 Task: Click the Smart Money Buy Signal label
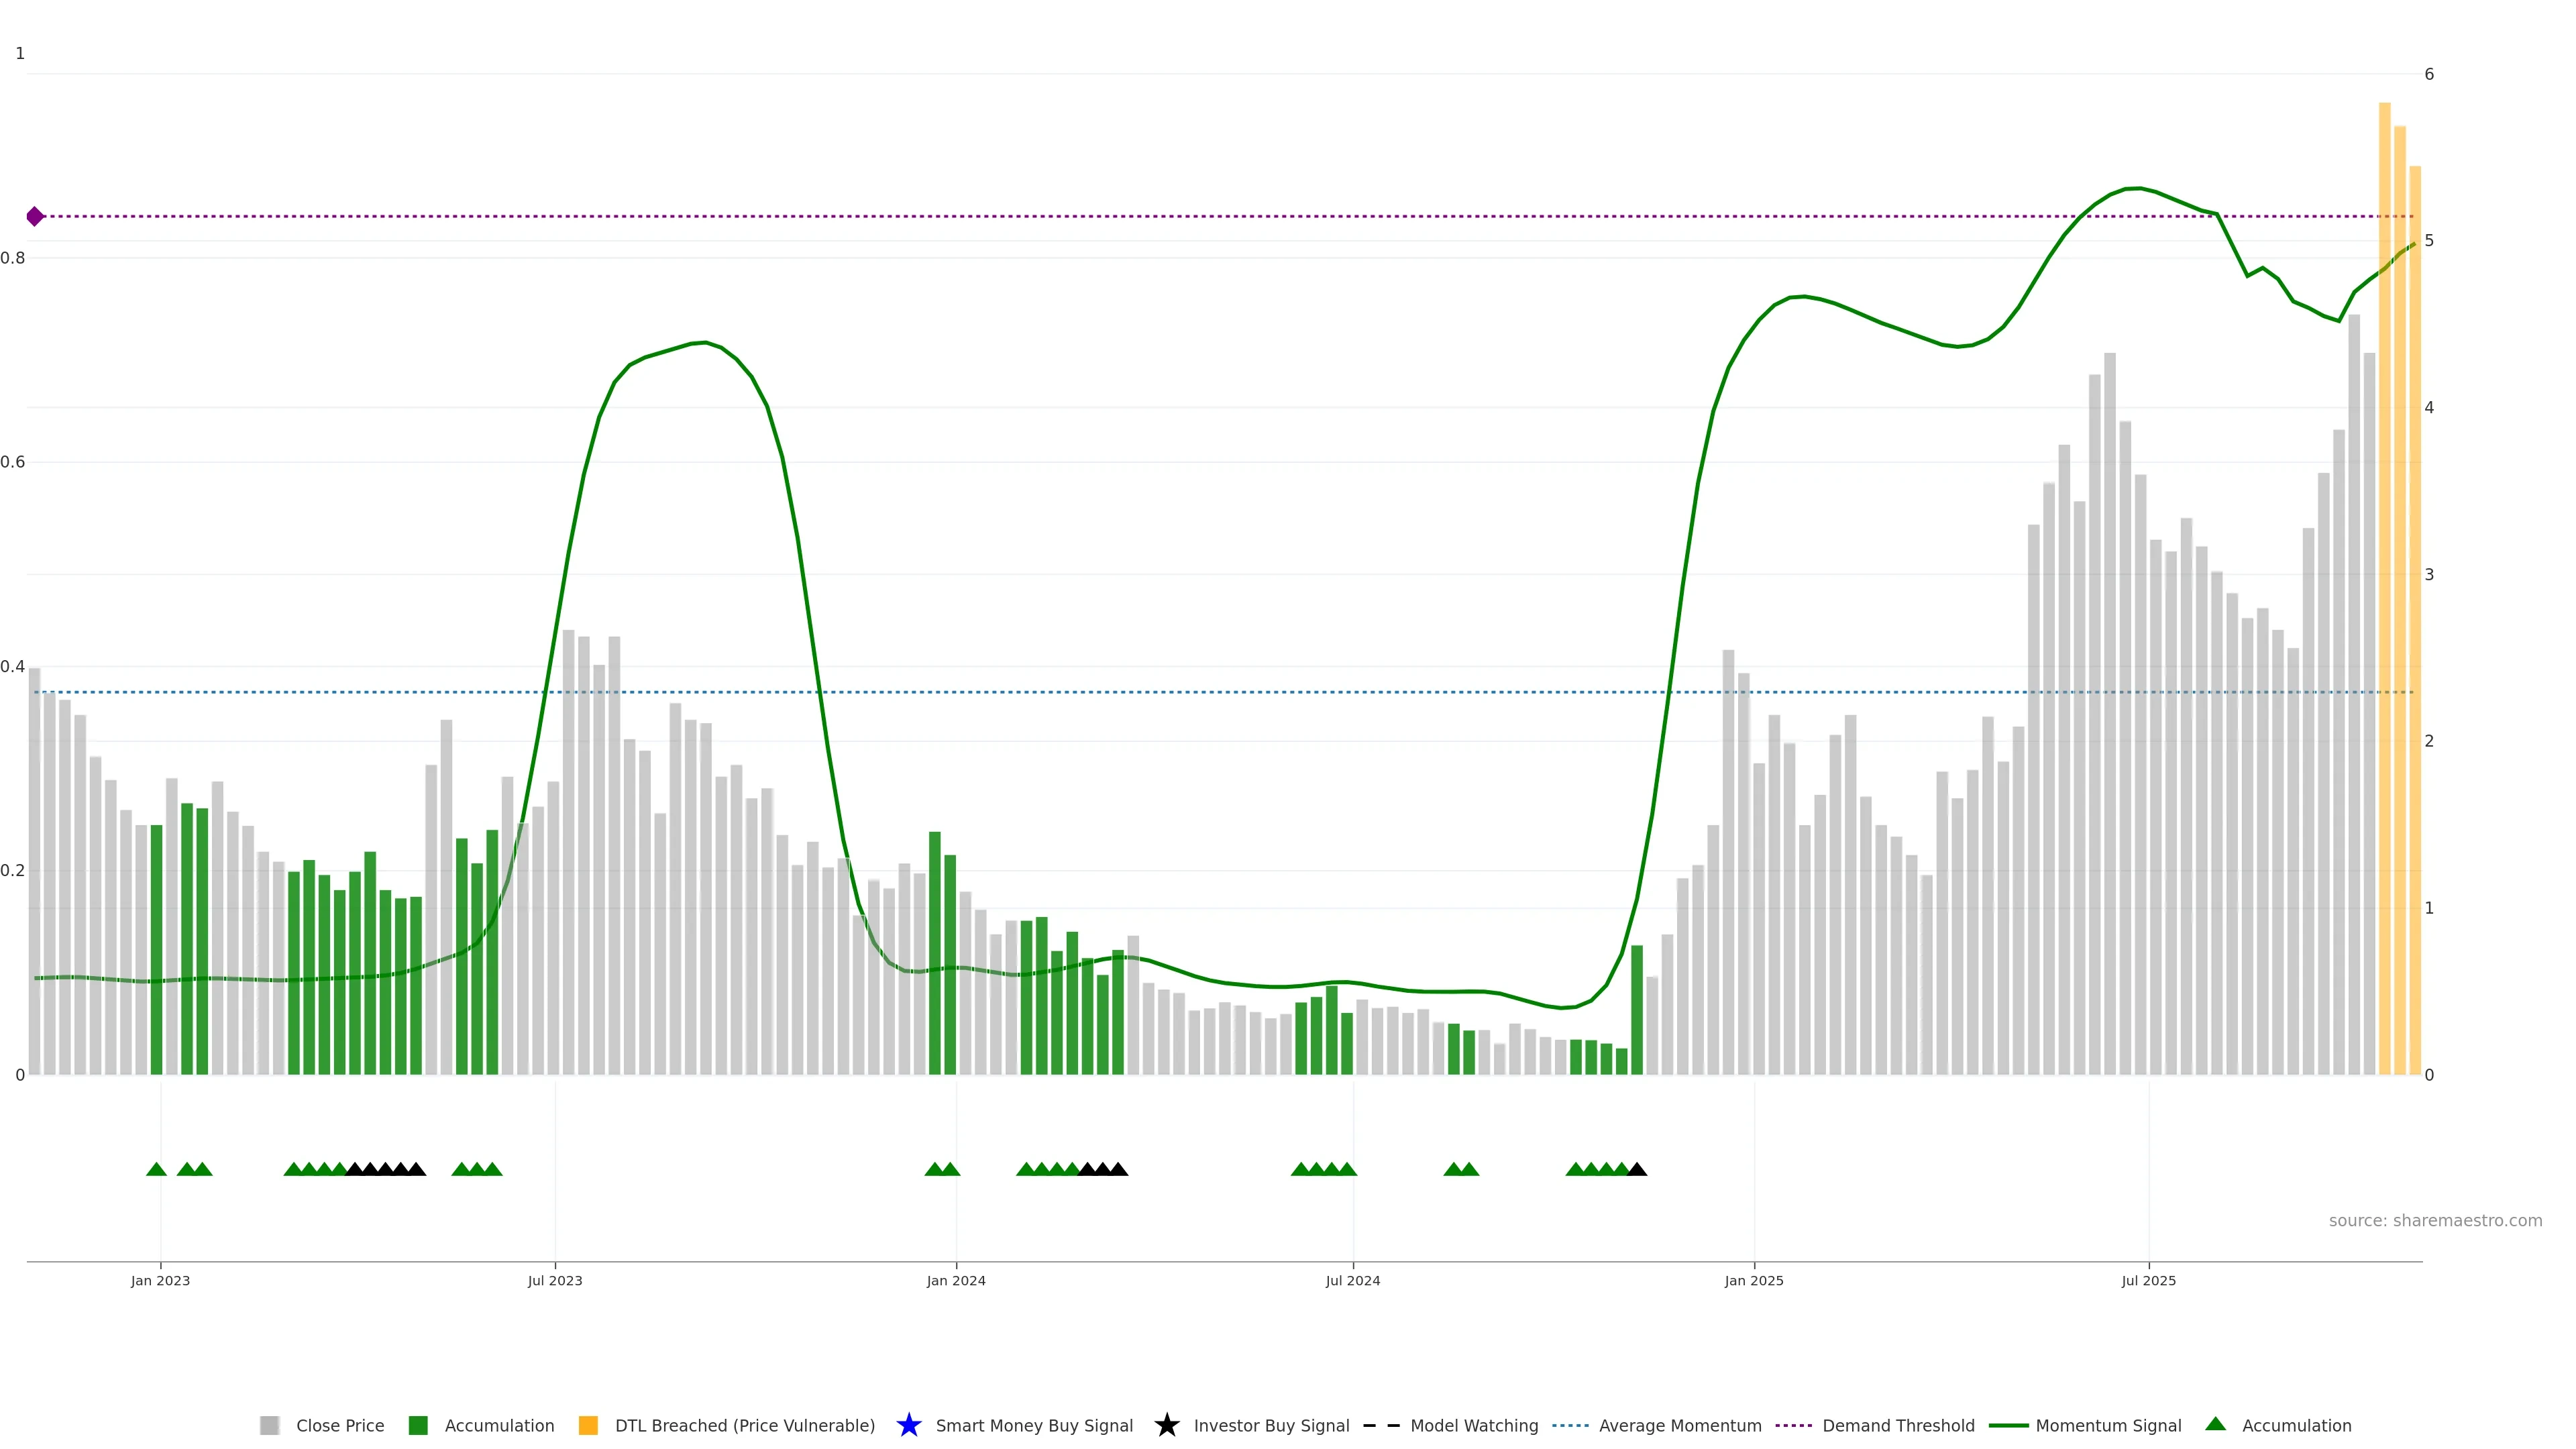(x=1034, y=1425)
